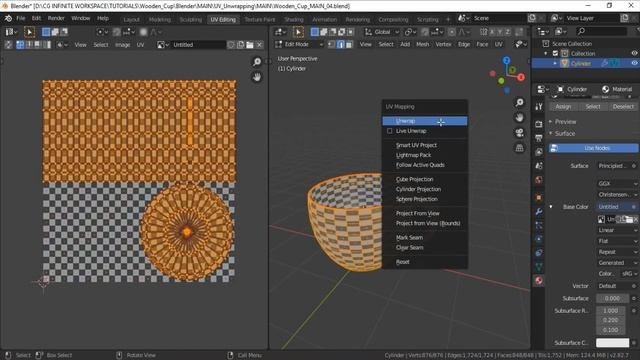This screenshot has height=360, width=640.
Task: Click the camera view icon in 3D viewport
Action: coord(519,133)
